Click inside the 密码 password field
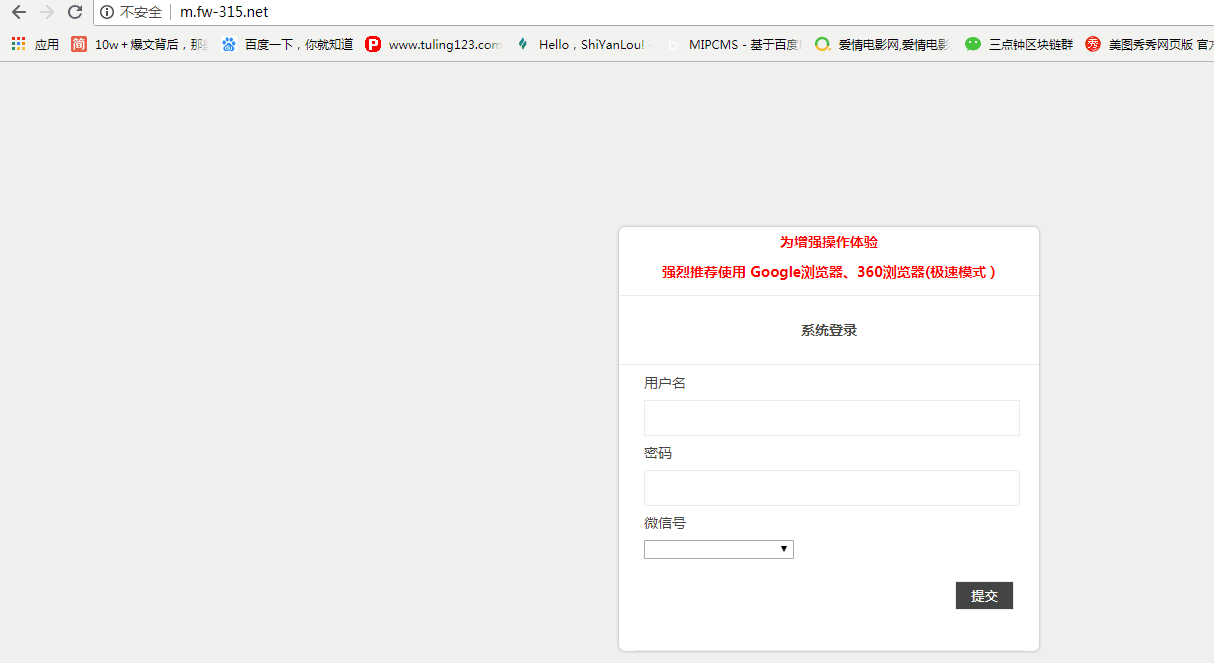 click(830, 487)
